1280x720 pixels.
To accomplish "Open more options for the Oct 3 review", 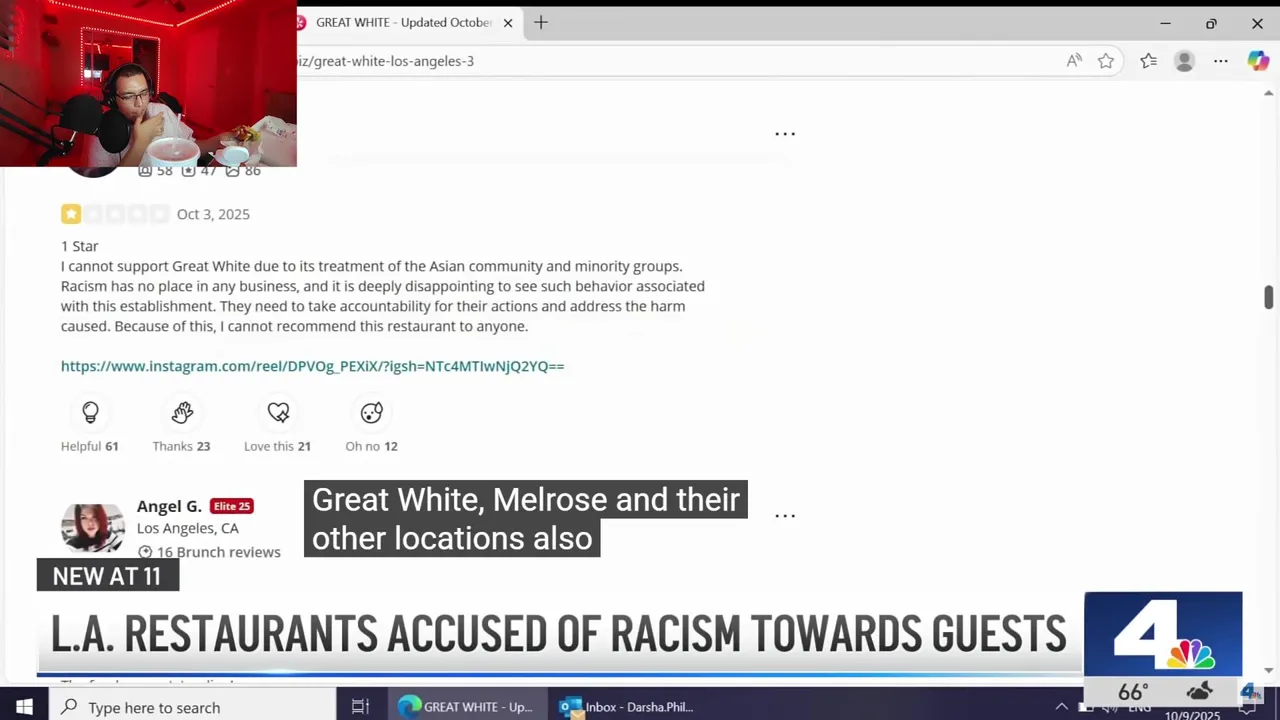I will 785,133.
